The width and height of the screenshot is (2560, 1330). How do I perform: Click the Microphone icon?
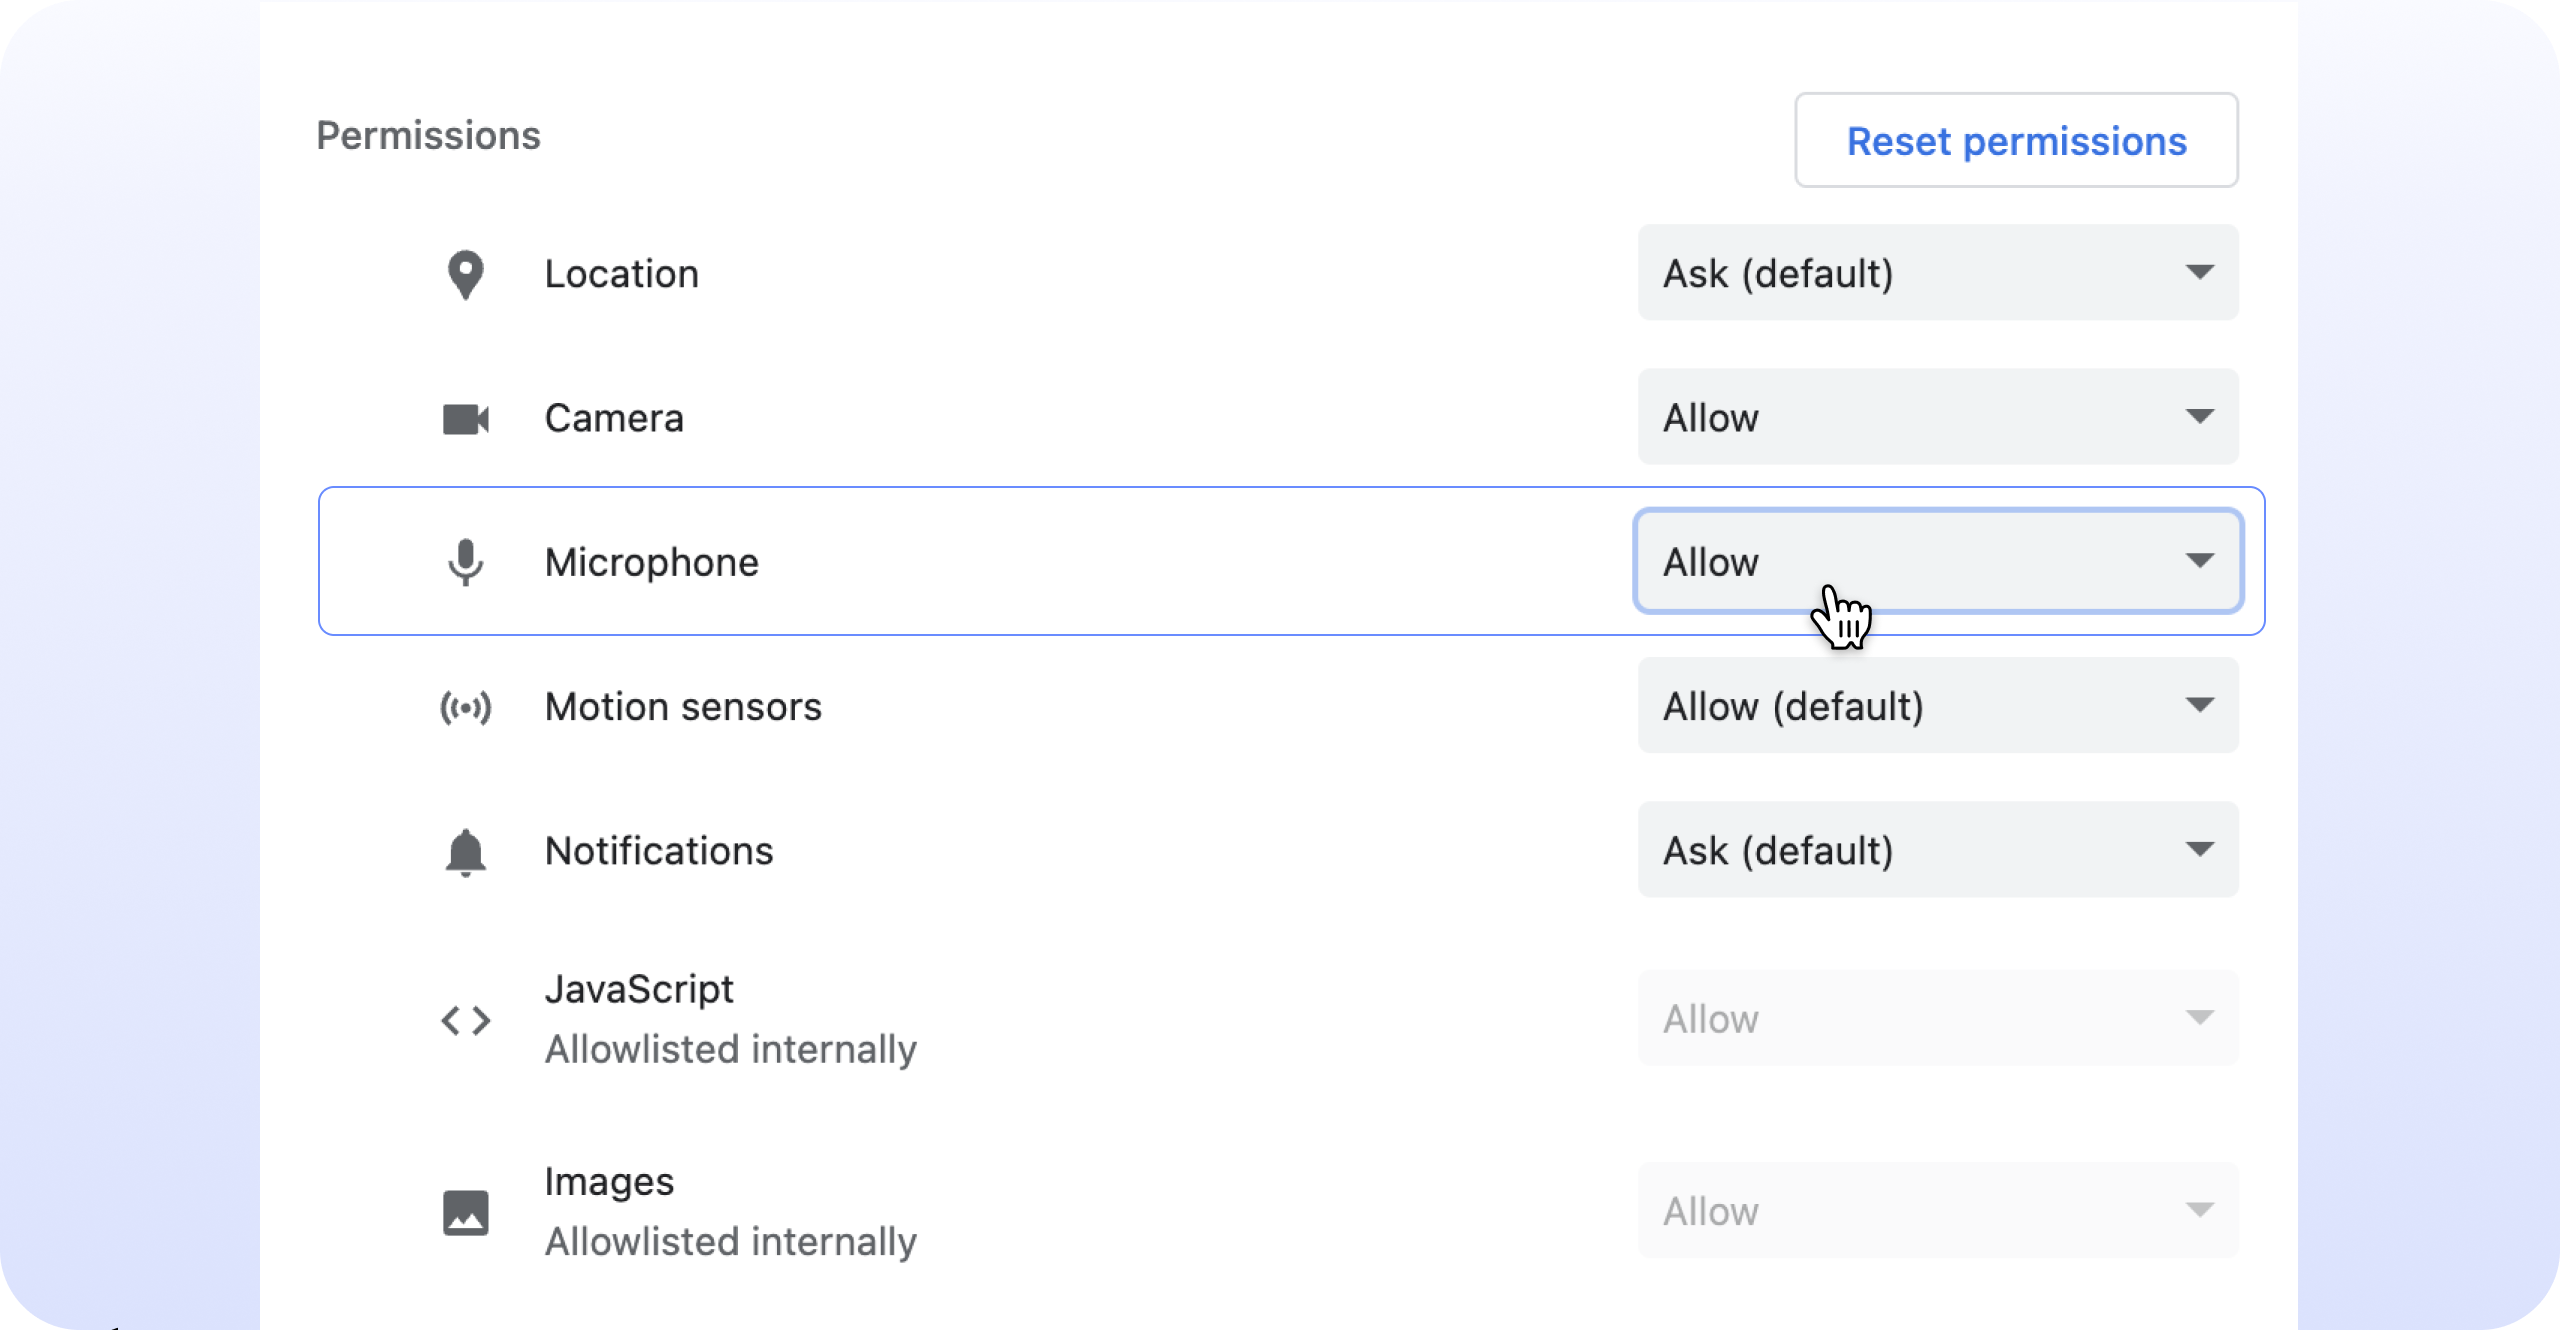point(466,563)
